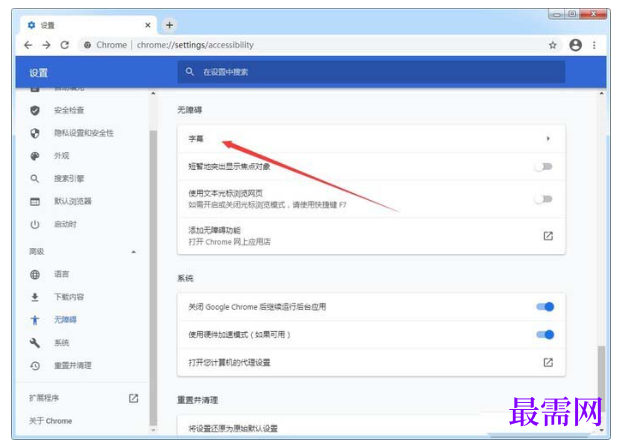Click external-link icon for 添加无障碍功能
This screenshot has height=443, width=621.
point(548,236)
